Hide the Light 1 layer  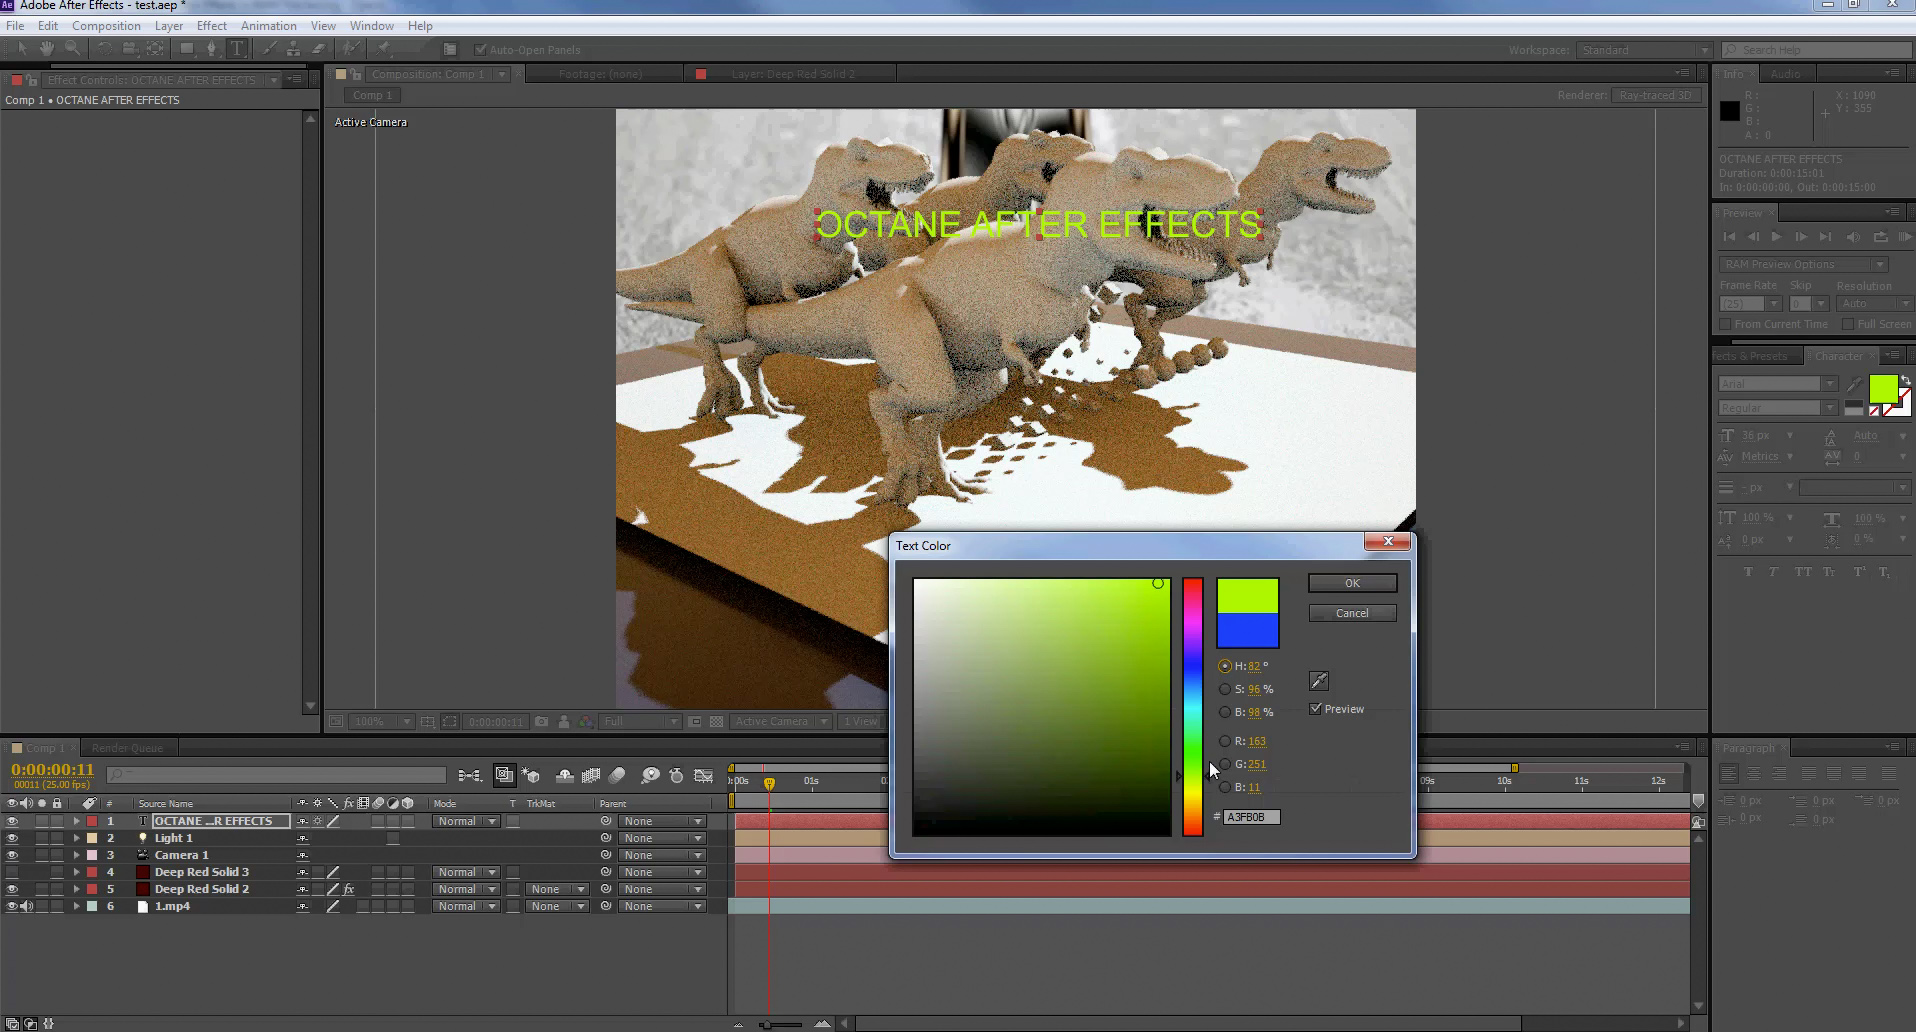pyautogui.click(x=12, y=838)
